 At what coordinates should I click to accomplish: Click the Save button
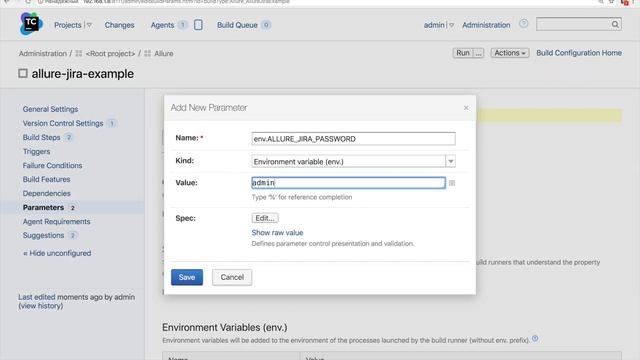187,277
